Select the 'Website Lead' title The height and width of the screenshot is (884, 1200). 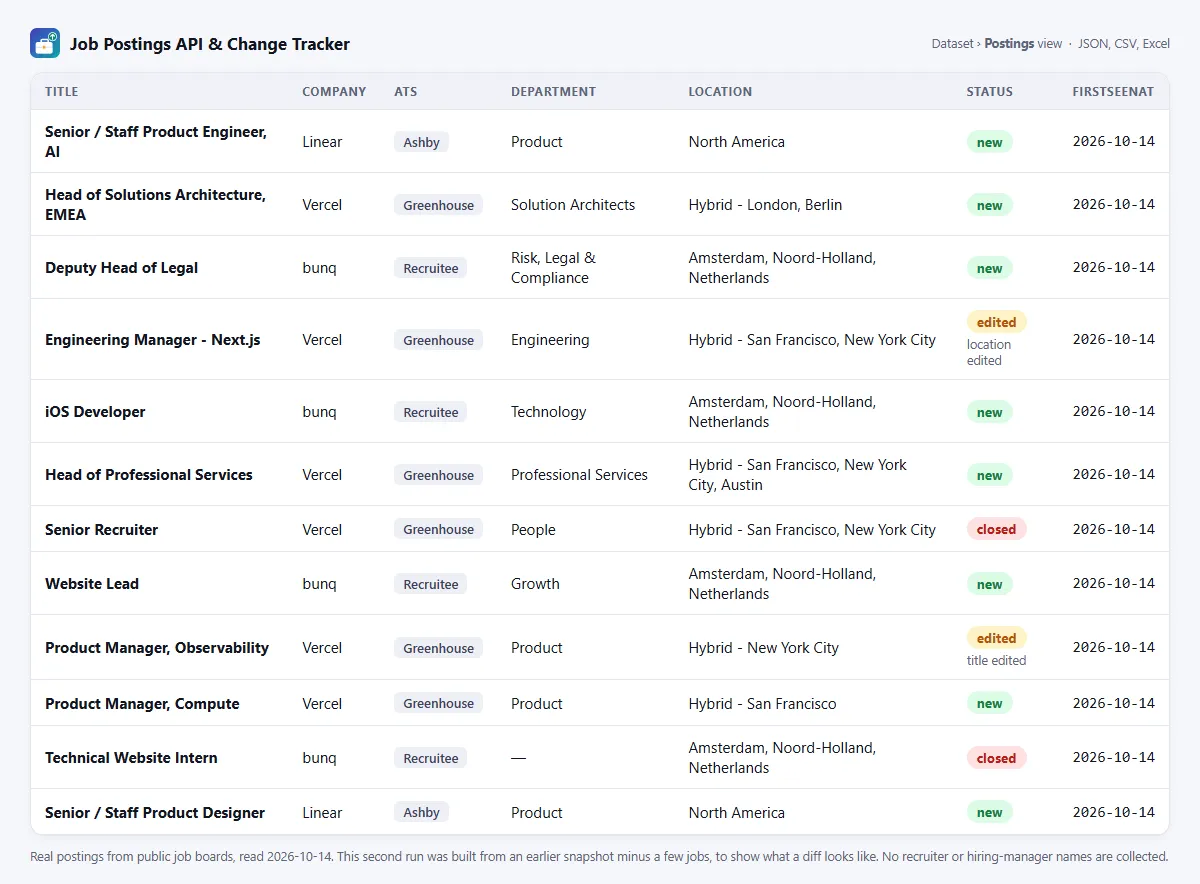[x=92, y=584]
